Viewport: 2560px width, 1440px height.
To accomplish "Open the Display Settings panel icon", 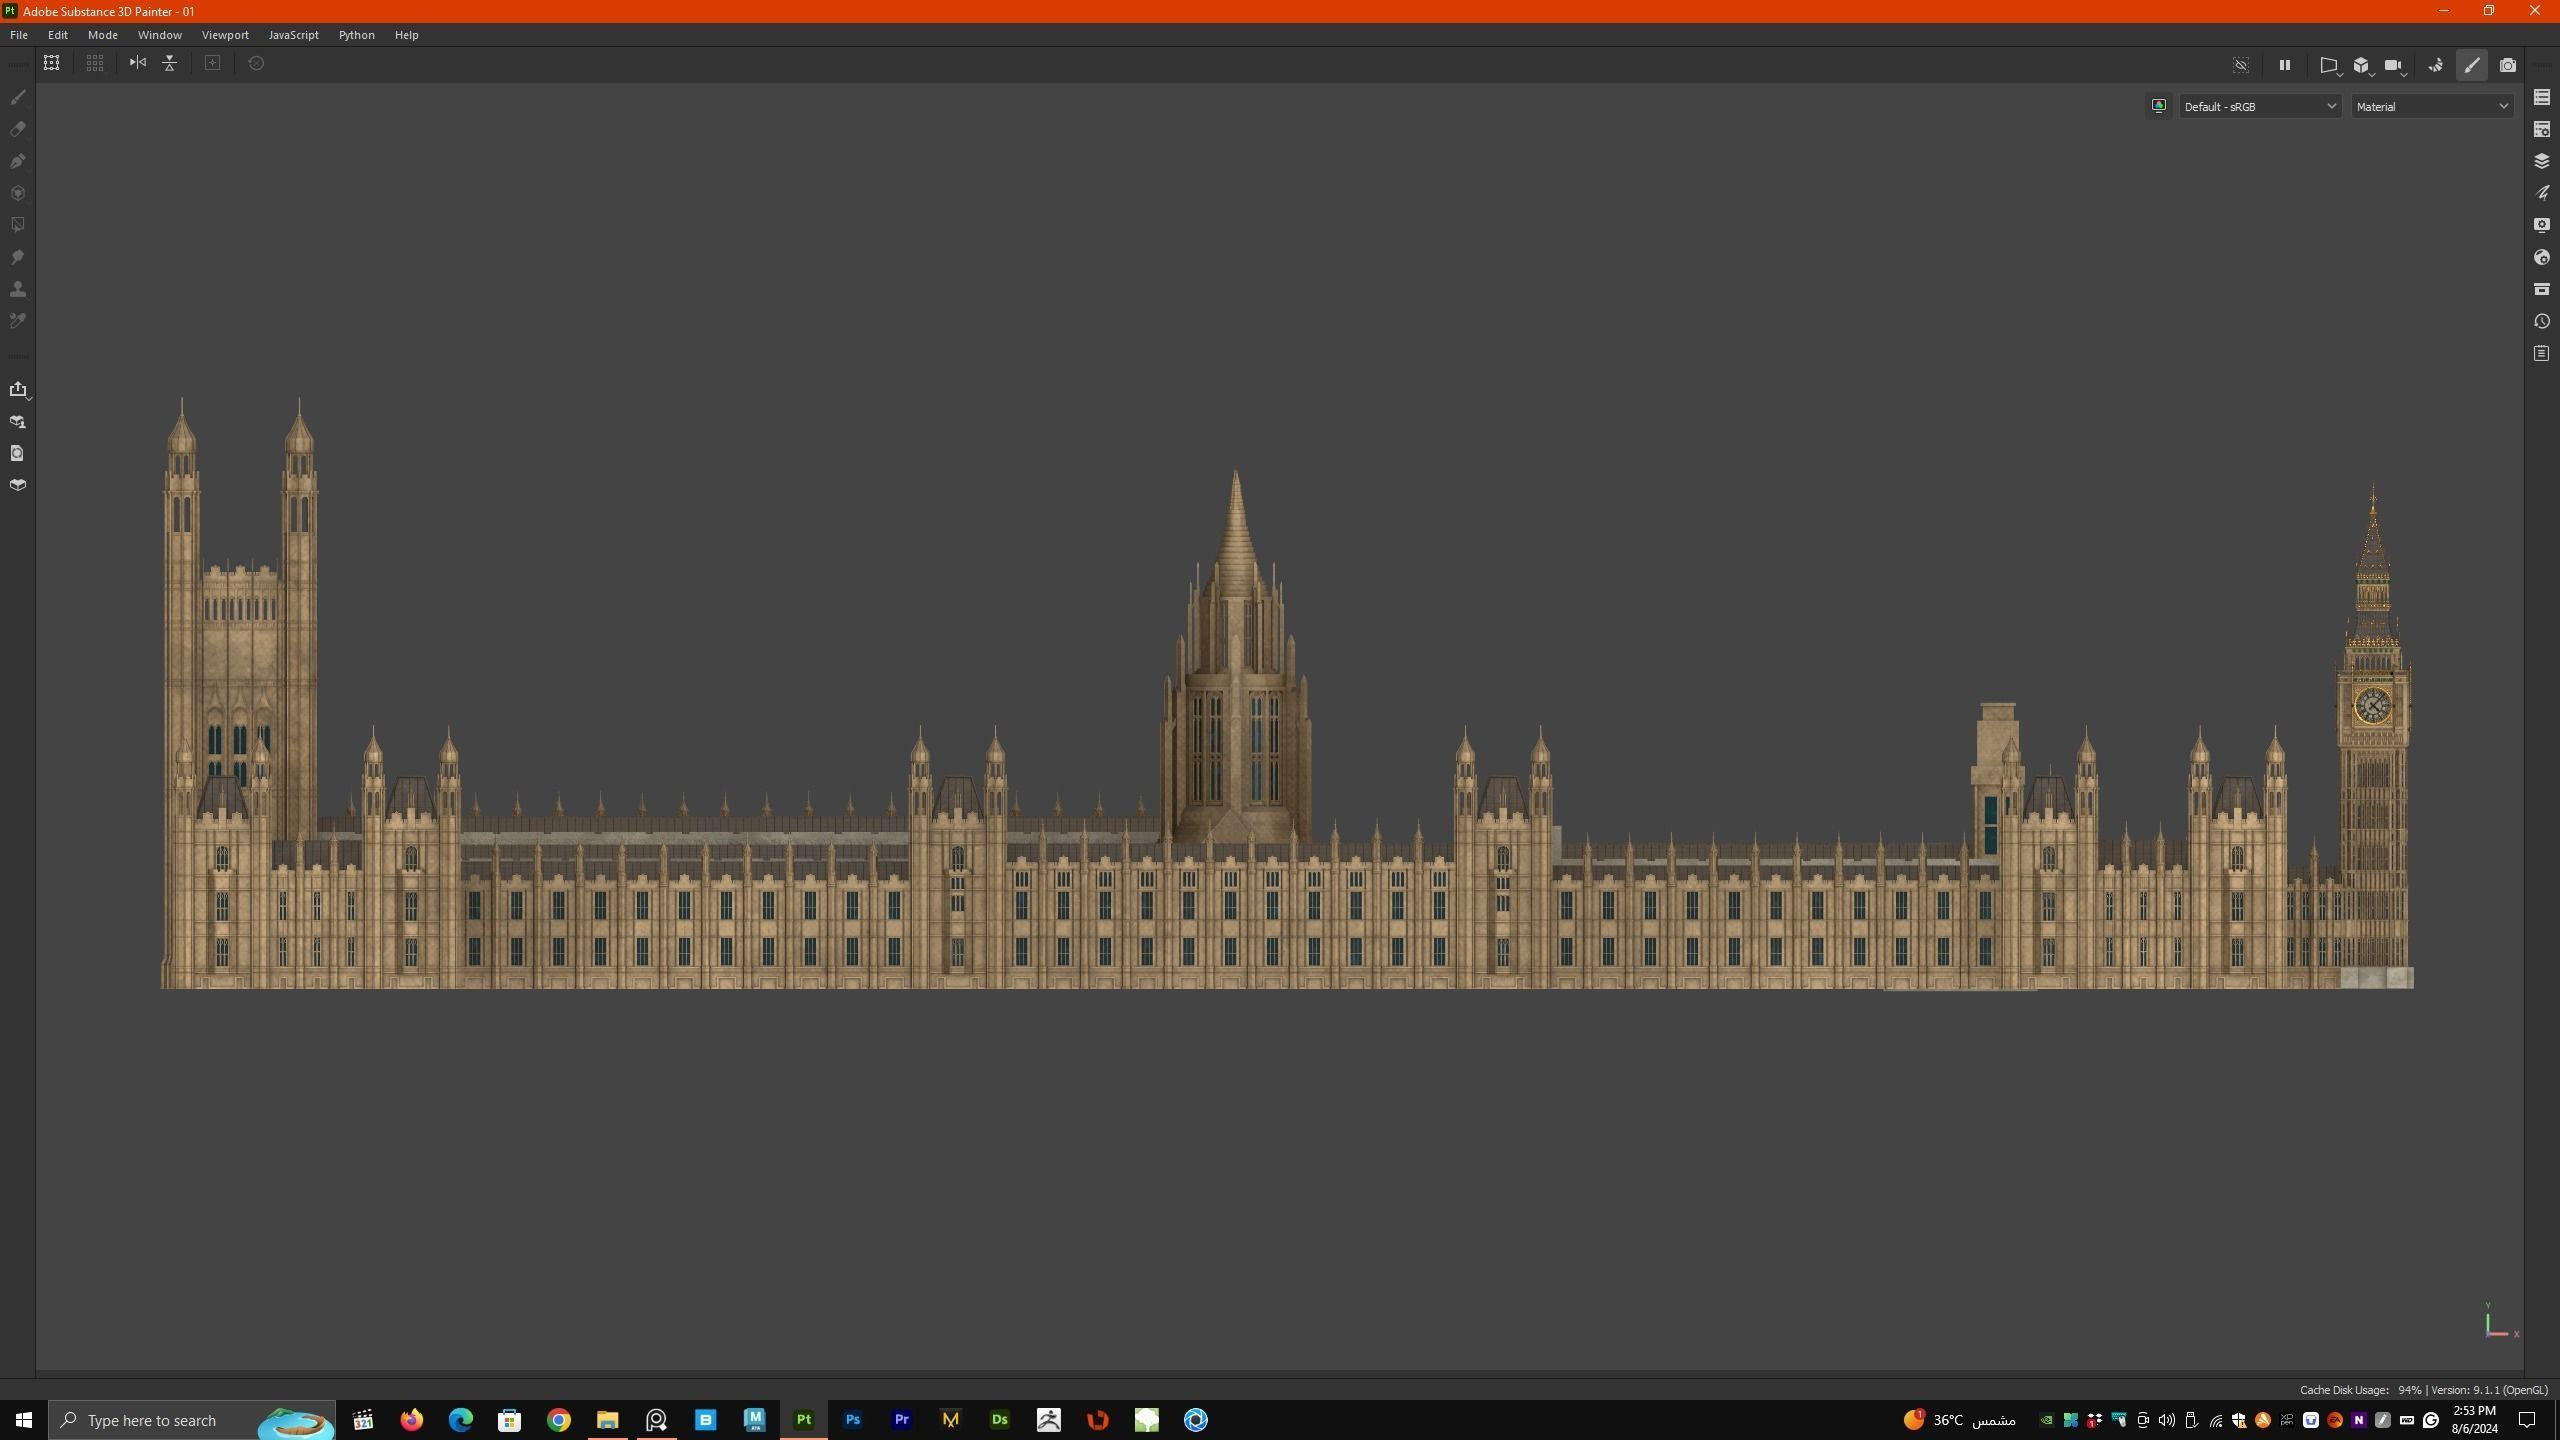I will point(2542,225).
